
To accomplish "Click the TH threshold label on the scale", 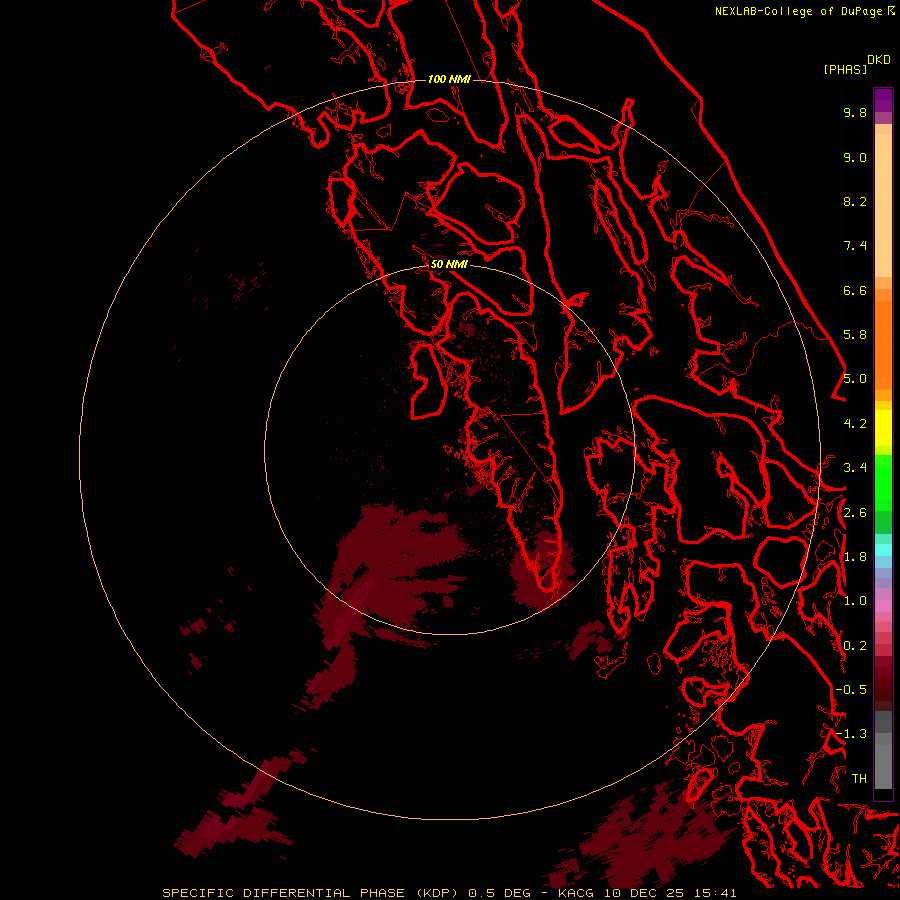I will coord(859,779).
